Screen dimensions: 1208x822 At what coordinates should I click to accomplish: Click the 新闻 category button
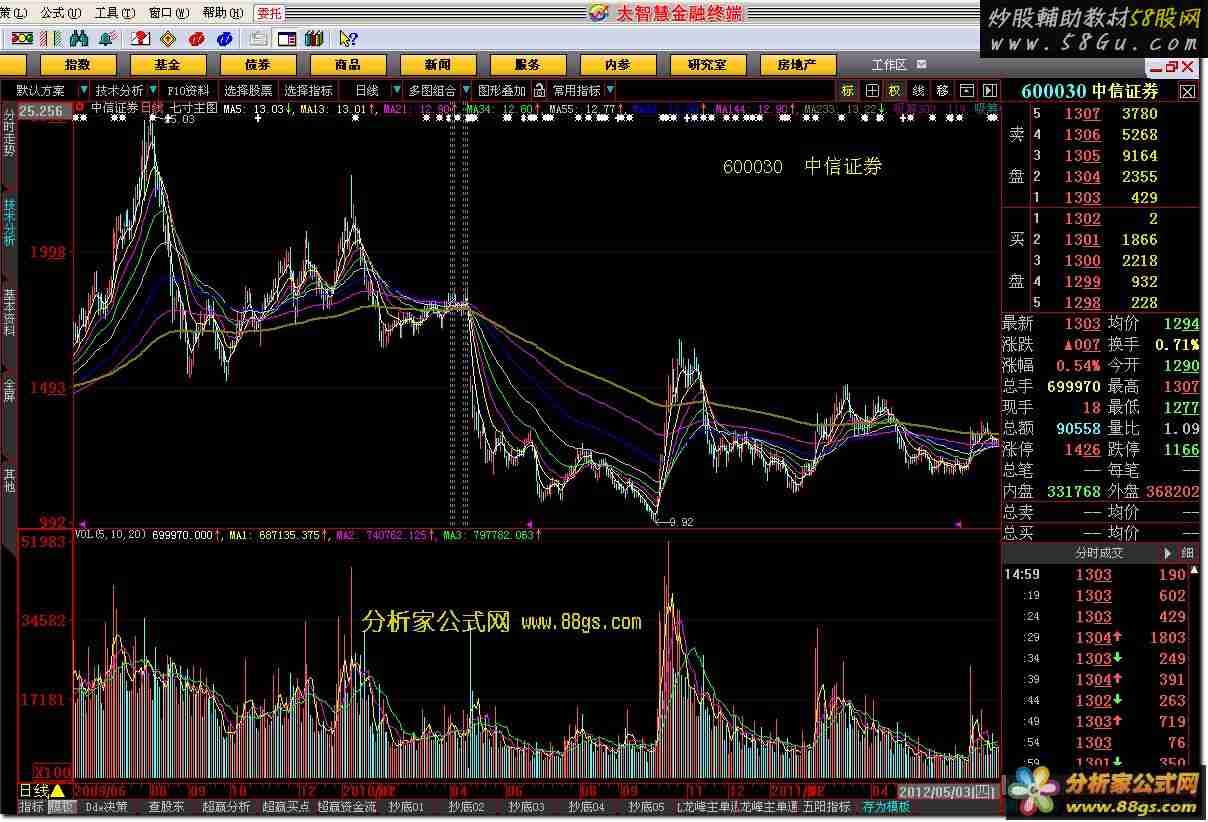[438, 65]
